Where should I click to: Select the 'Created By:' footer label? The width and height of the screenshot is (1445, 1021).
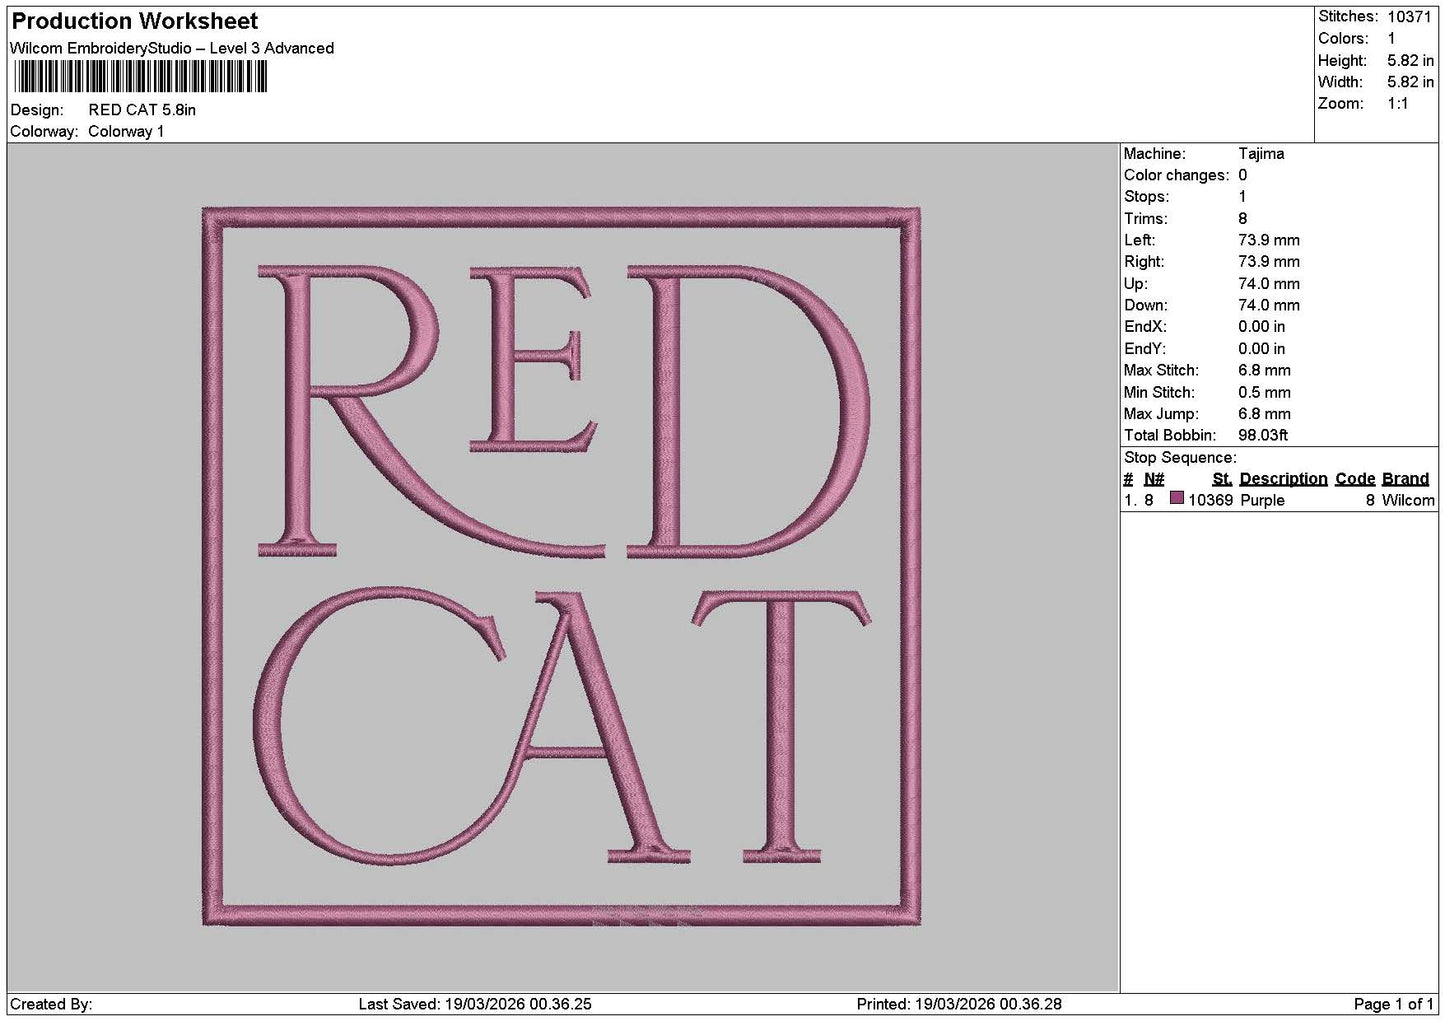coord(51,1004)
